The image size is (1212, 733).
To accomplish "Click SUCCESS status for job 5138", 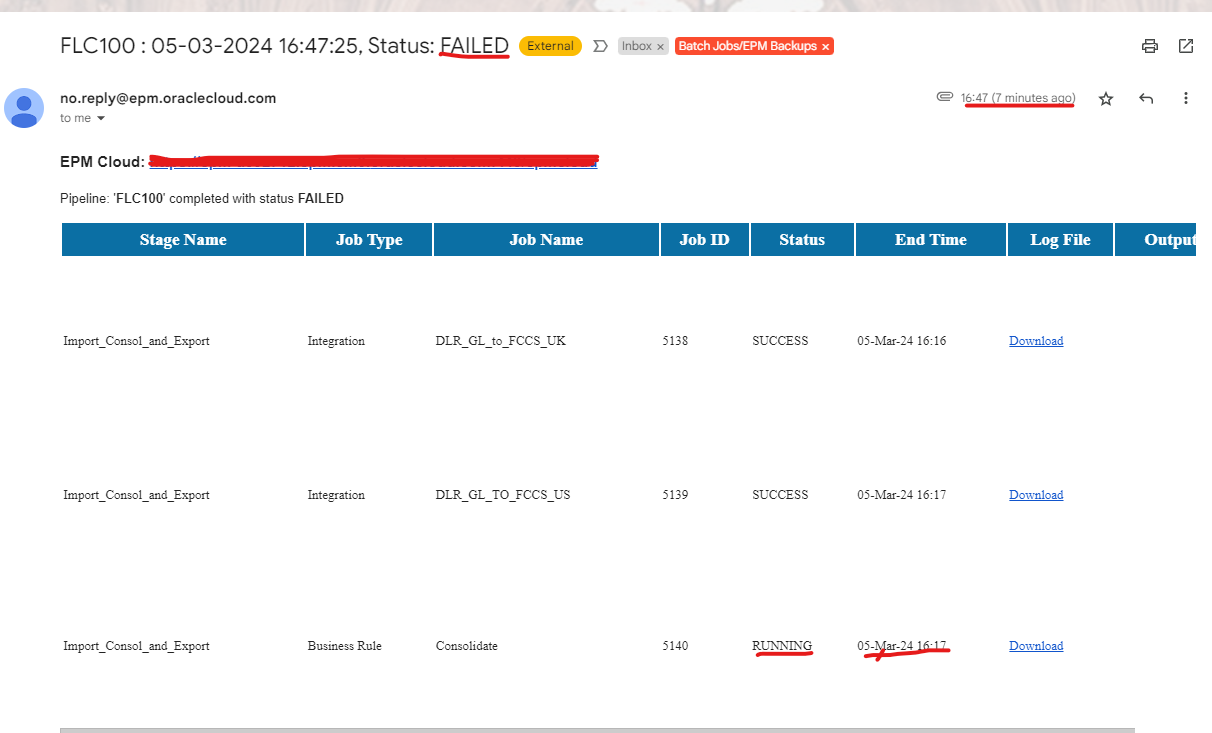I will click(780, 341).
